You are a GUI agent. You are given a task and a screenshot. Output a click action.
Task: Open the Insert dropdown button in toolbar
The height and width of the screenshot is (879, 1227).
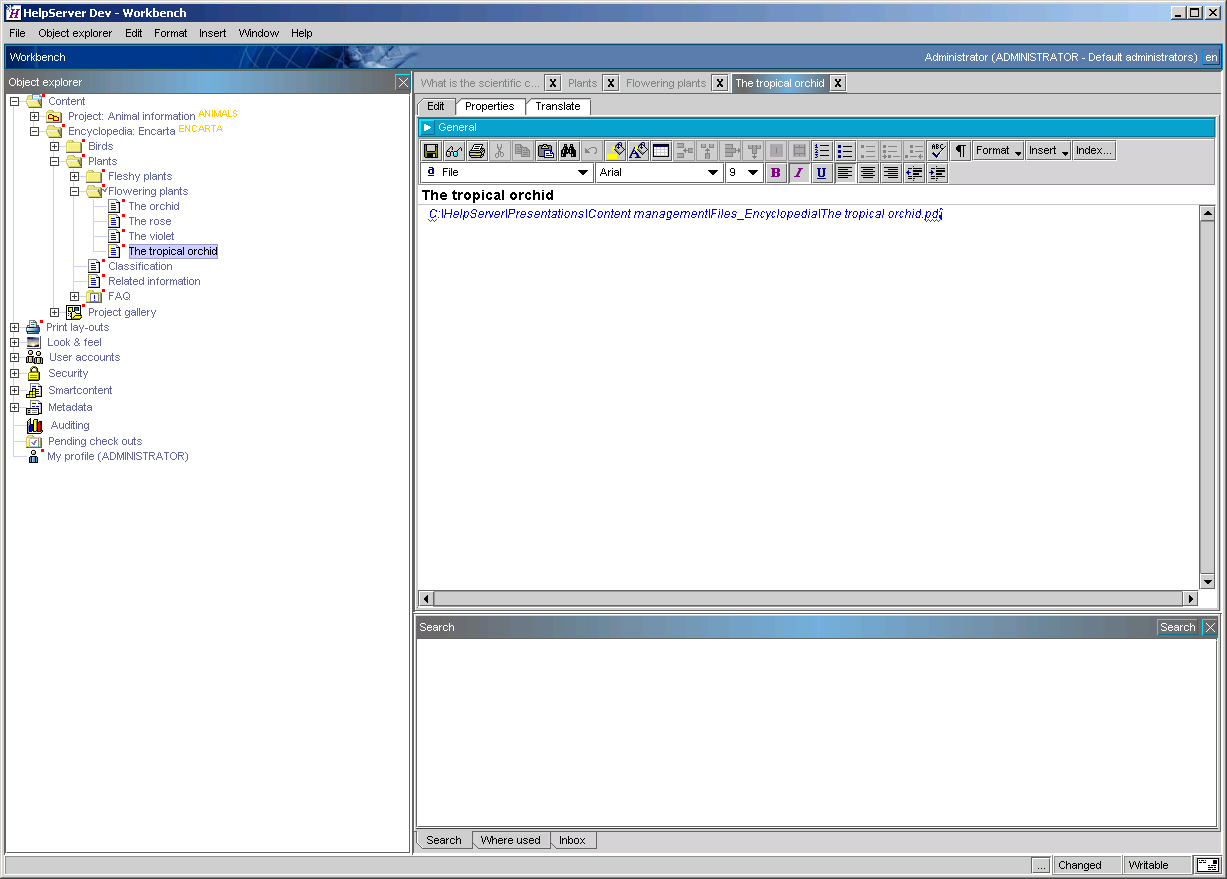click(1048, 151)
